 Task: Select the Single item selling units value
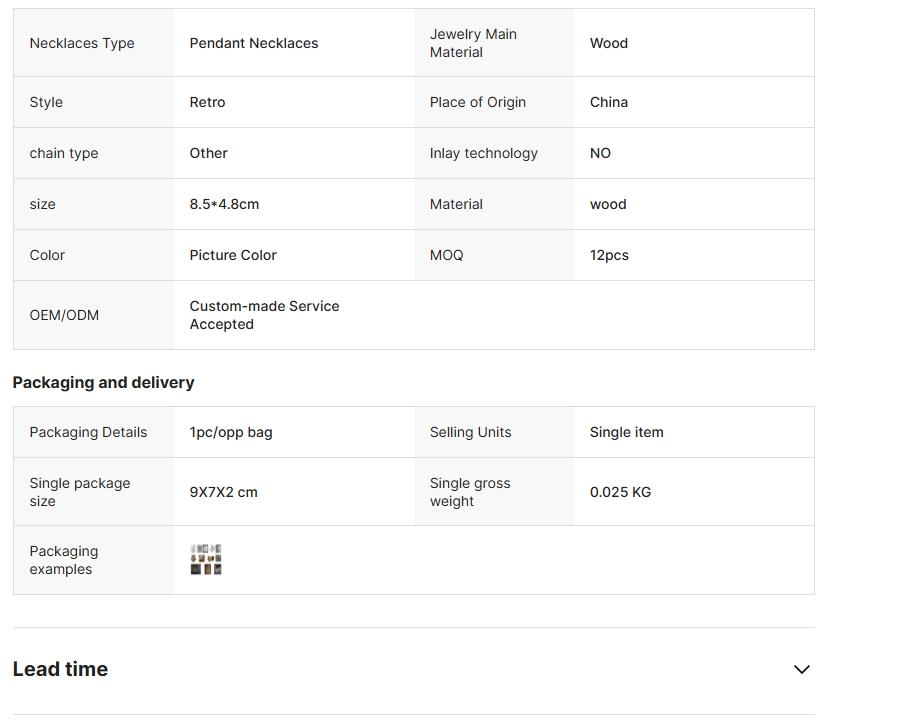click(626, 432)
